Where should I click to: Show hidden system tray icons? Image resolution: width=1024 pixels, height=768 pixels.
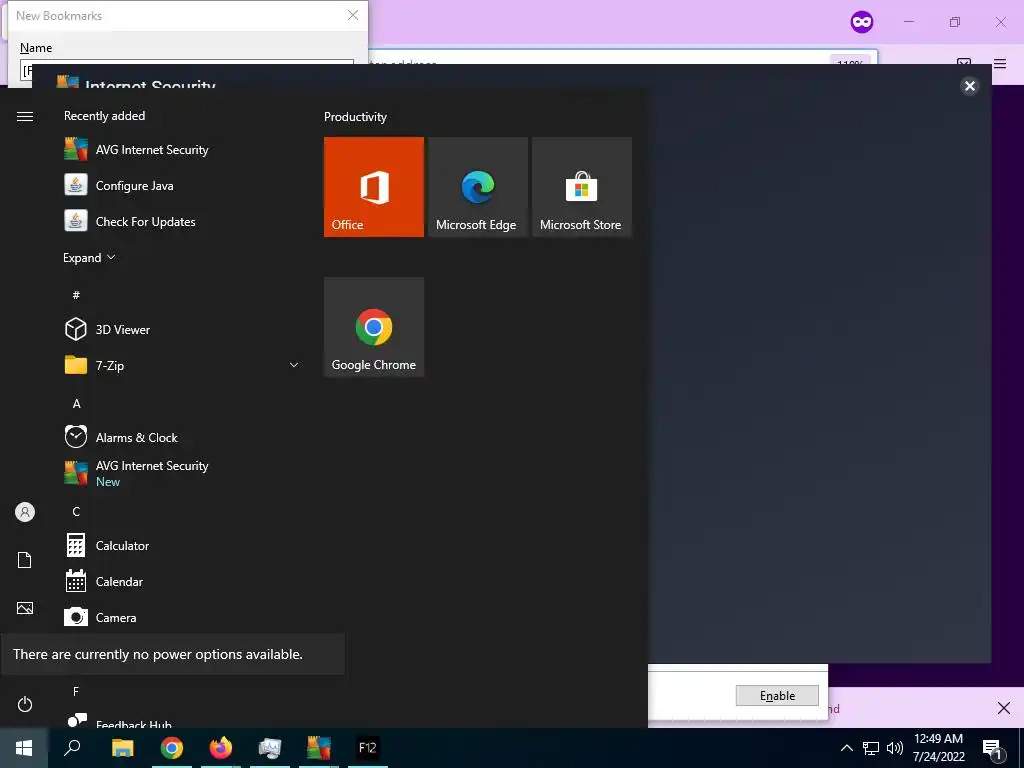pyautogui.click(x=846, y=748)
